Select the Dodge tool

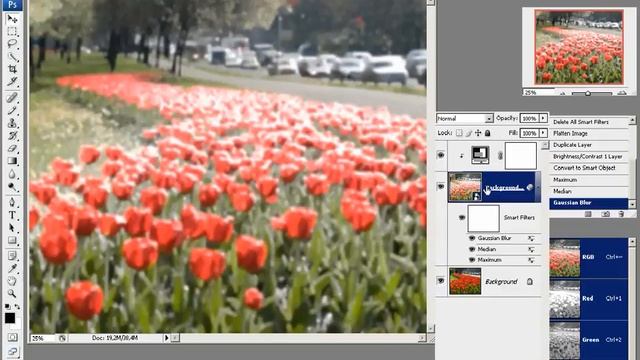(12, 187)
